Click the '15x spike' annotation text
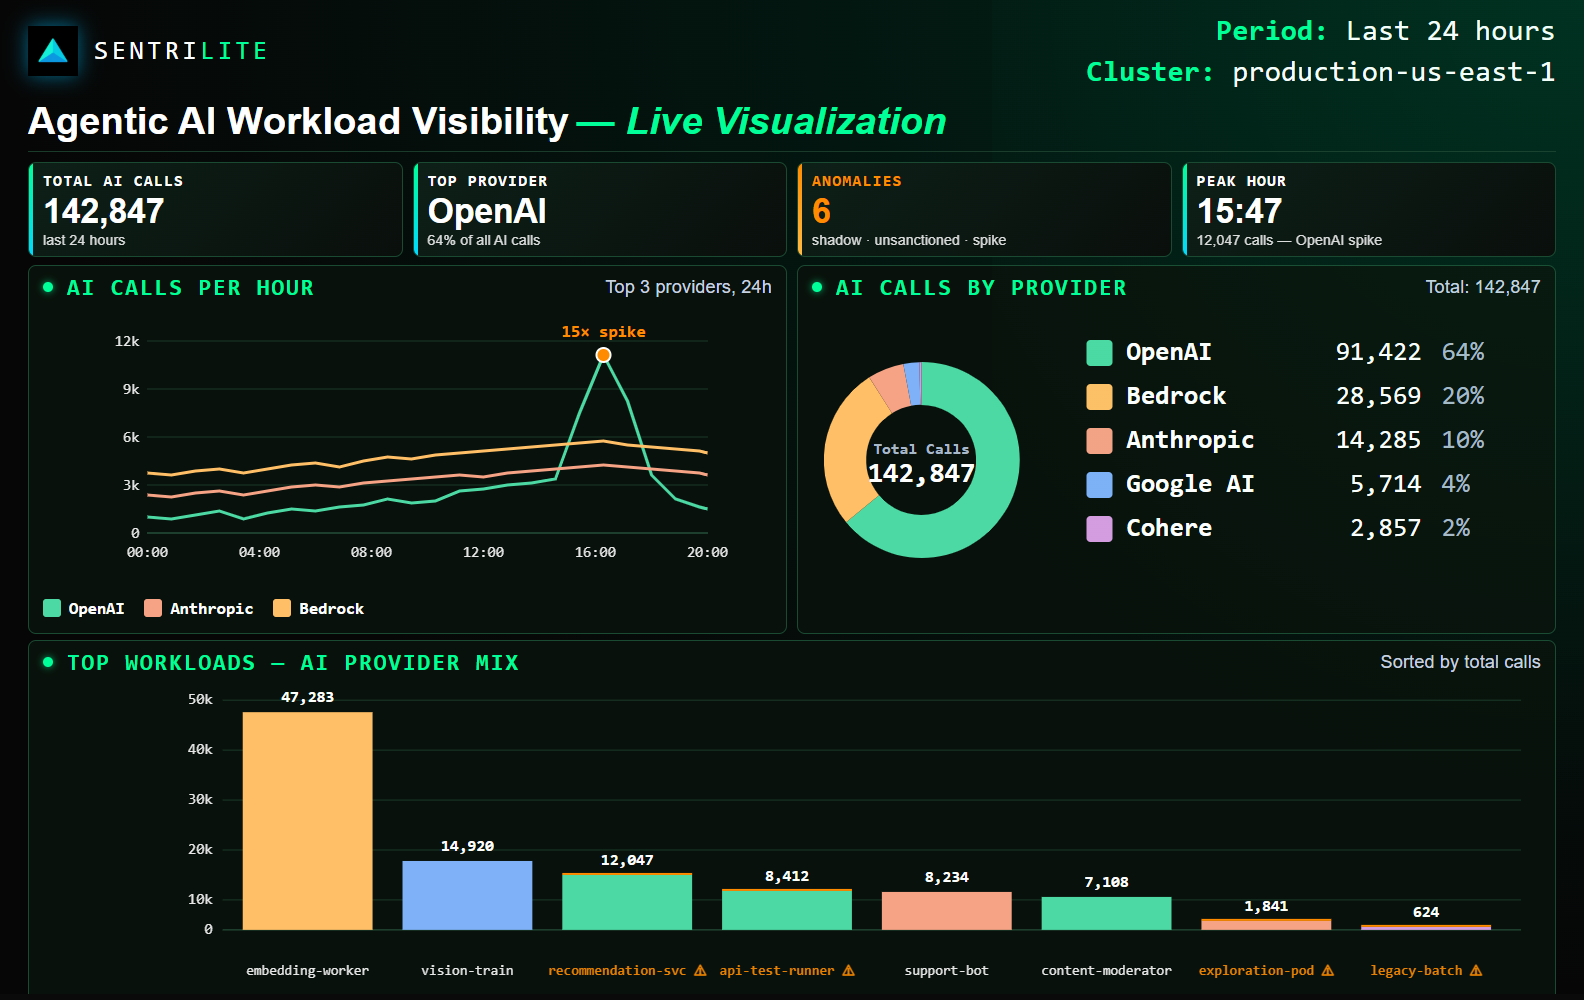The height and width of the screenshot is (1000, 1584). 603,332
